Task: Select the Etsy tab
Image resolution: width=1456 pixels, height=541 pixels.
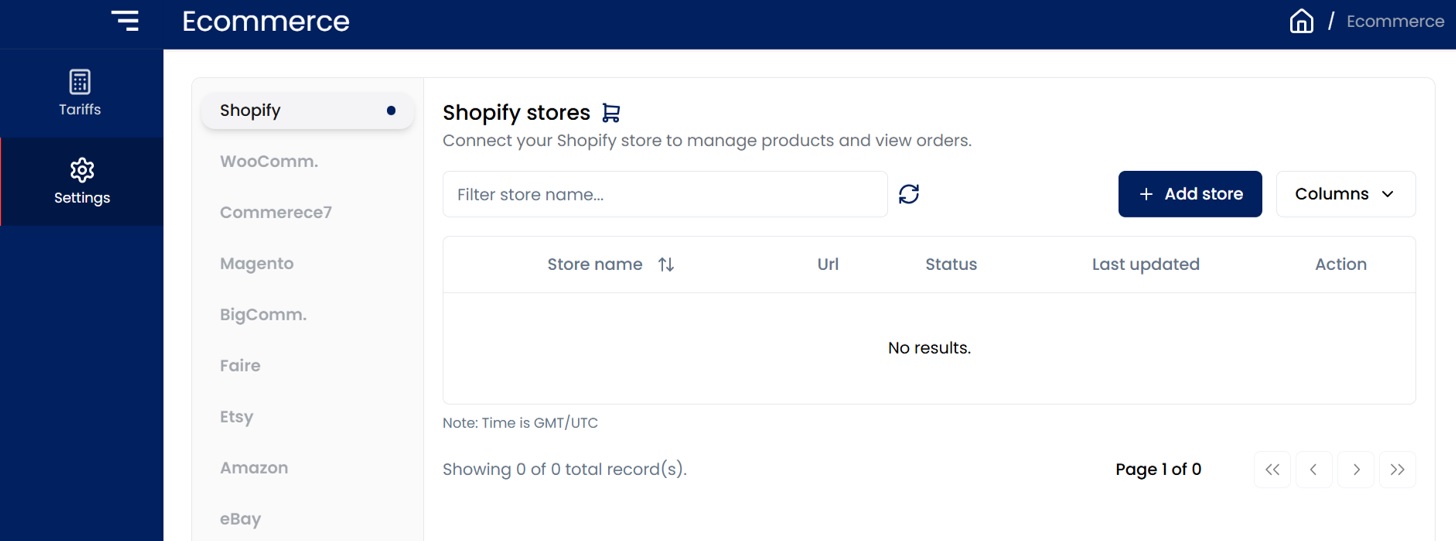Action: point(237,417)
